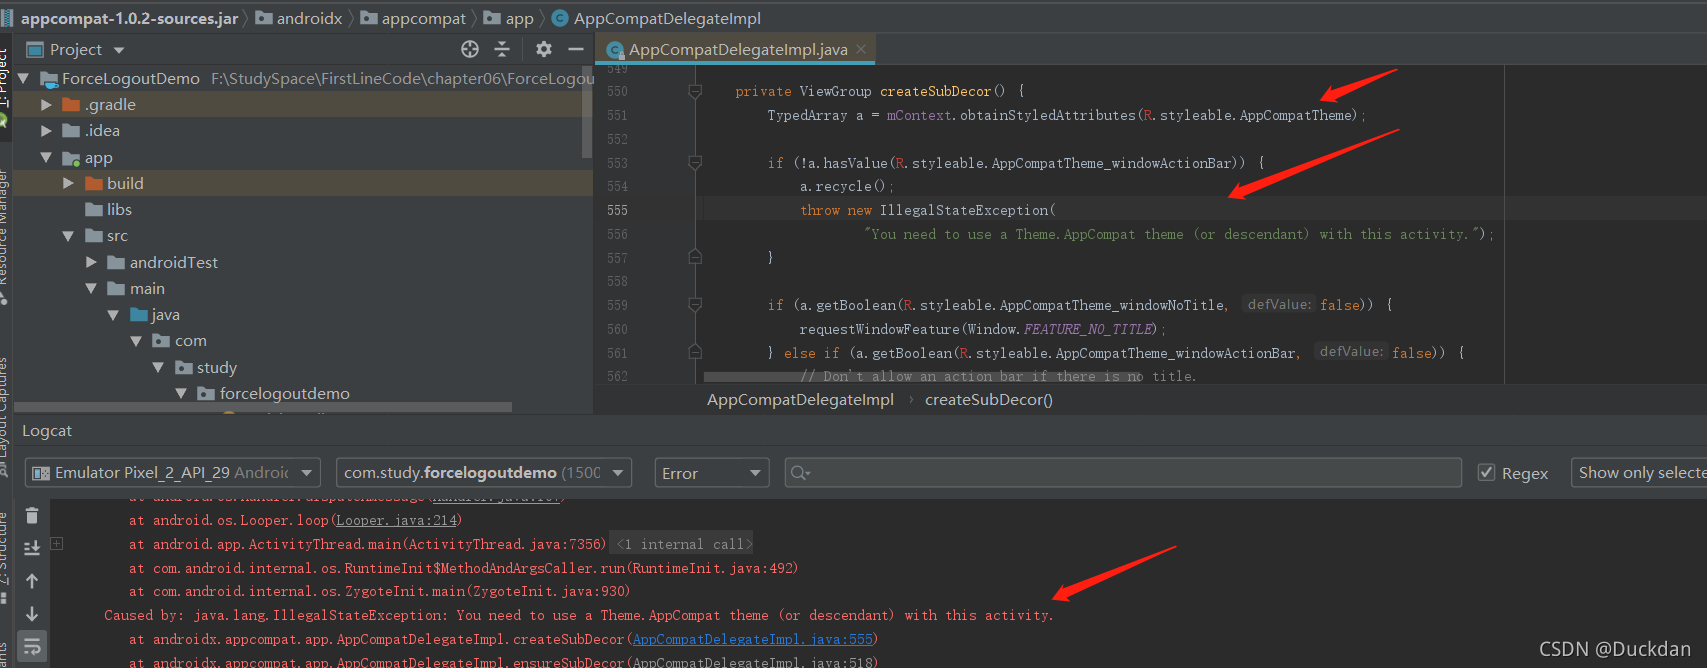
Task: Open the com.study.forcelogoutdemo process dropdown
Action: tap(484, 472)
